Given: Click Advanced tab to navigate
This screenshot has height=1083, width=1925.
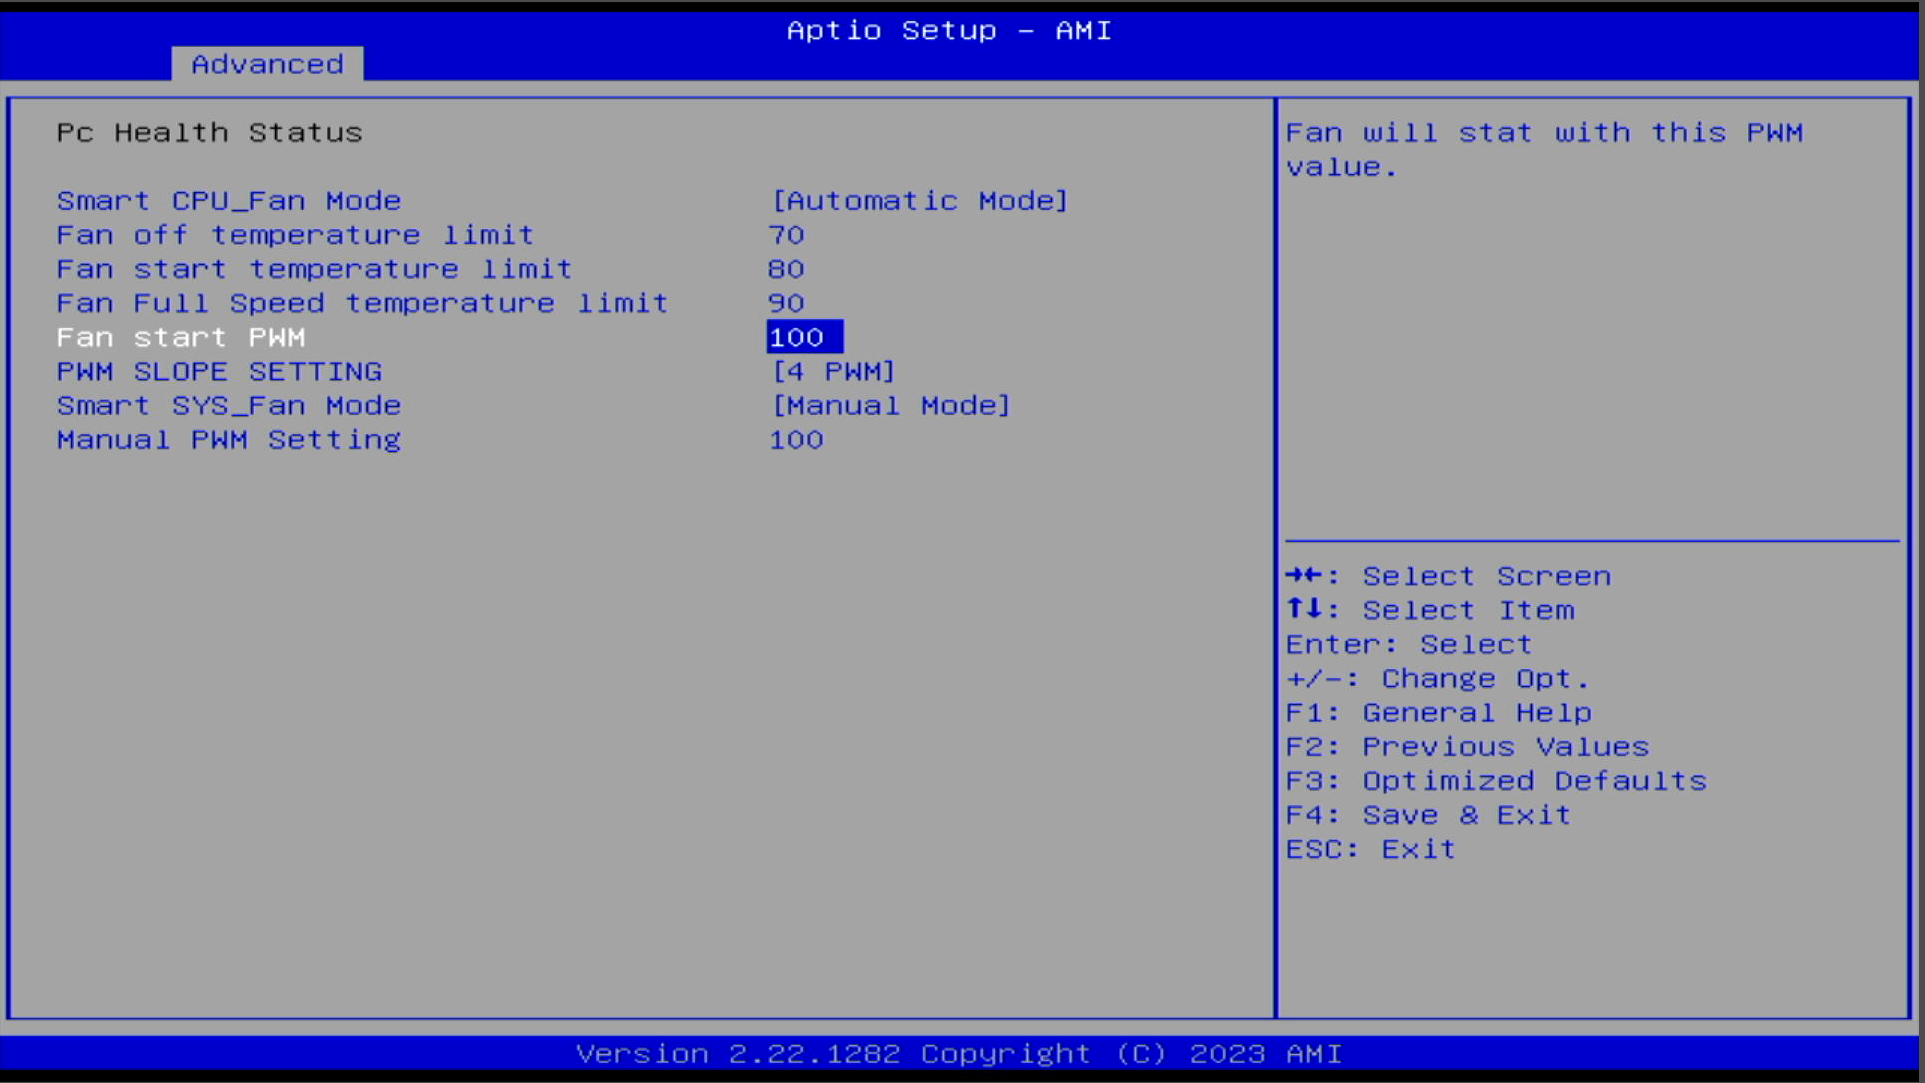Looking at the screenshot, I should click(266, 62).
